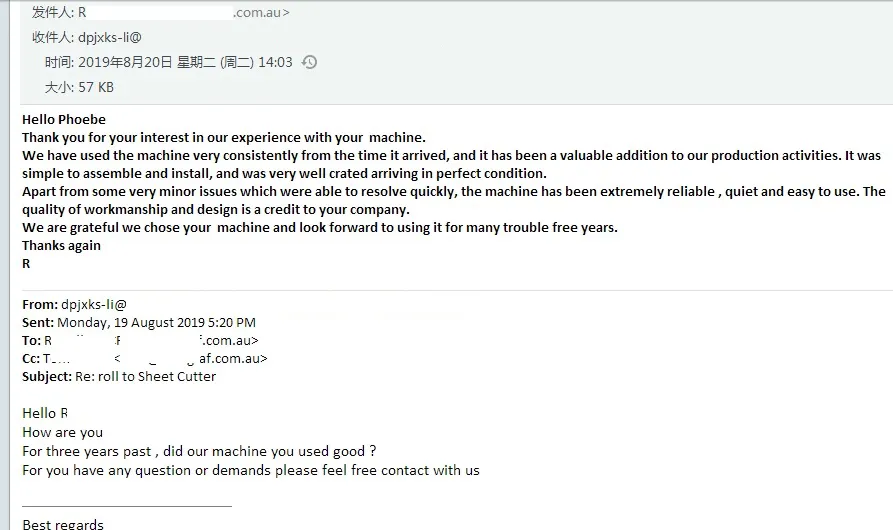Click the subject Re: roll to Sheet Cutter
The width and height of the screenshot is (893, 530).
(x=145, y=376)
